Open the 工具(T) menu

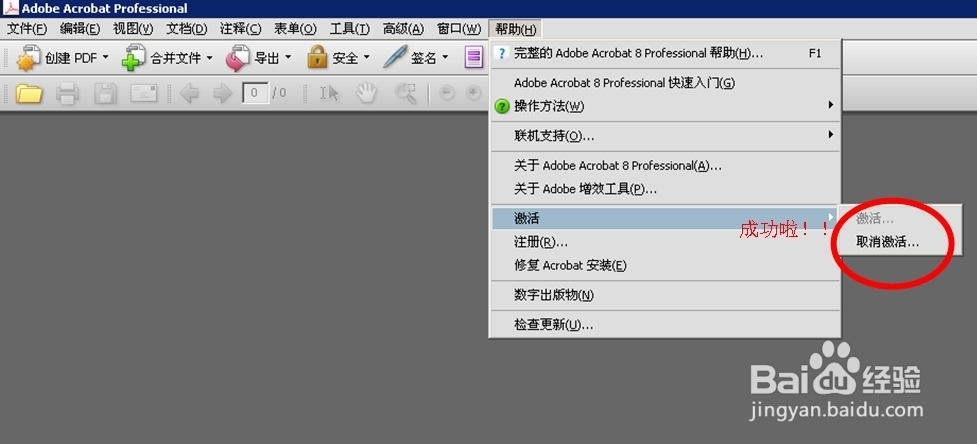click(x=350, y=29)
